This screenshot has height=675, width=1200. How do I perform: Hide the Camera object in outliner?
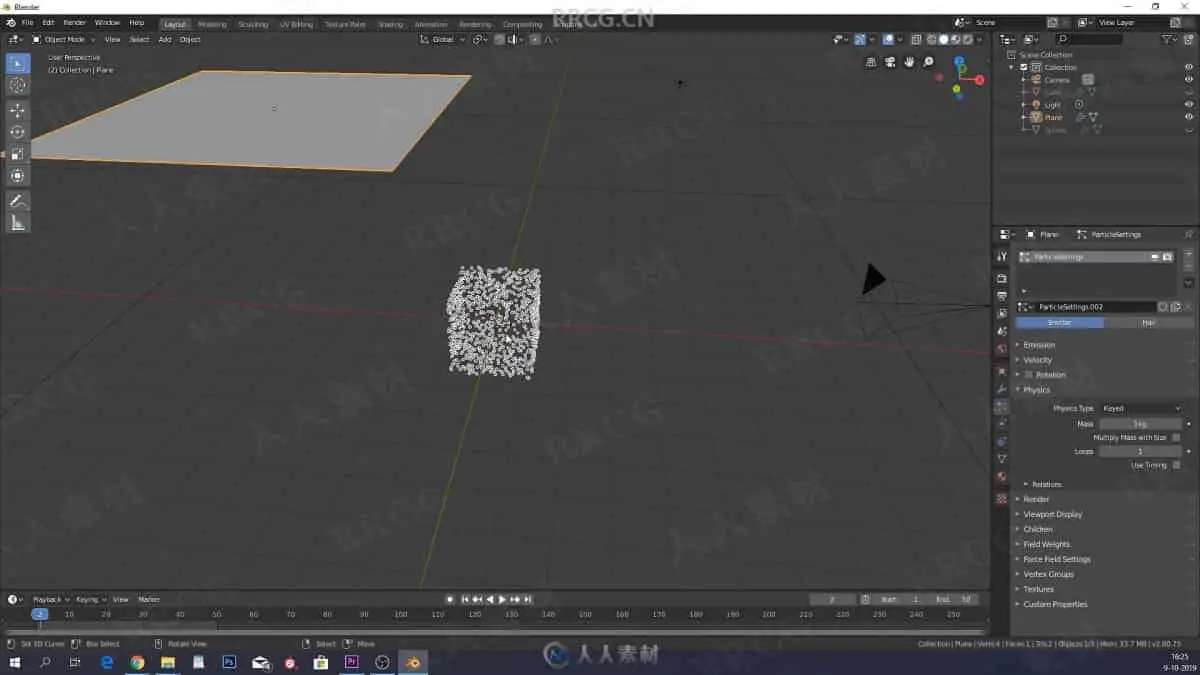1189,79
